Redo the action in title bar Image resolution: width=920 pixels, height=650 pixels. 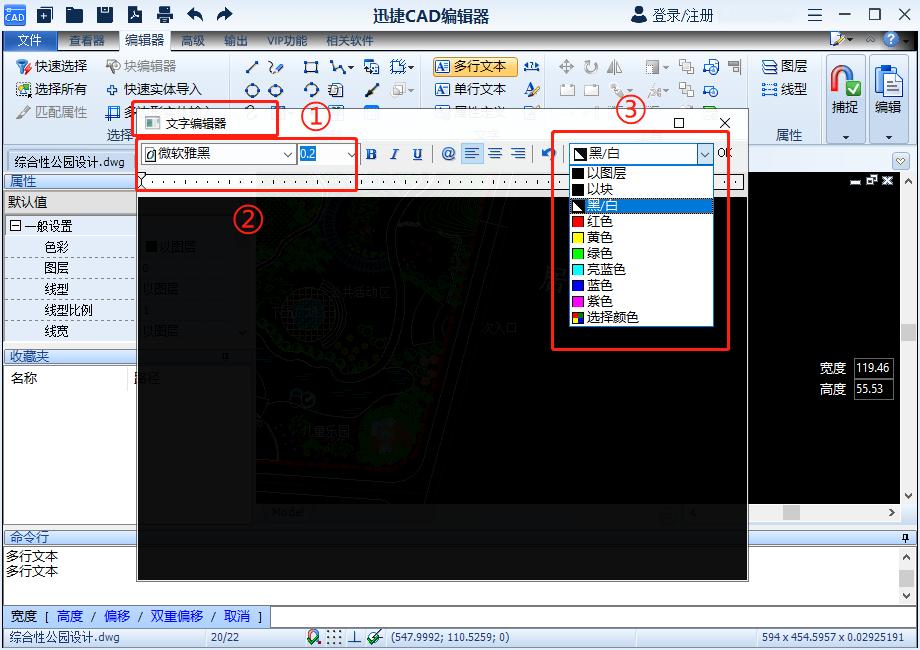click(x=224, y=15)
